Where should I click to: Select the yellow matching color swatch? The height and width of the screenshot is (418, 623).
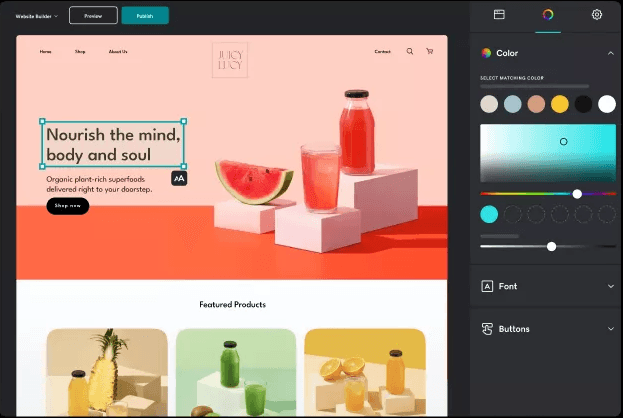point(560,104)
